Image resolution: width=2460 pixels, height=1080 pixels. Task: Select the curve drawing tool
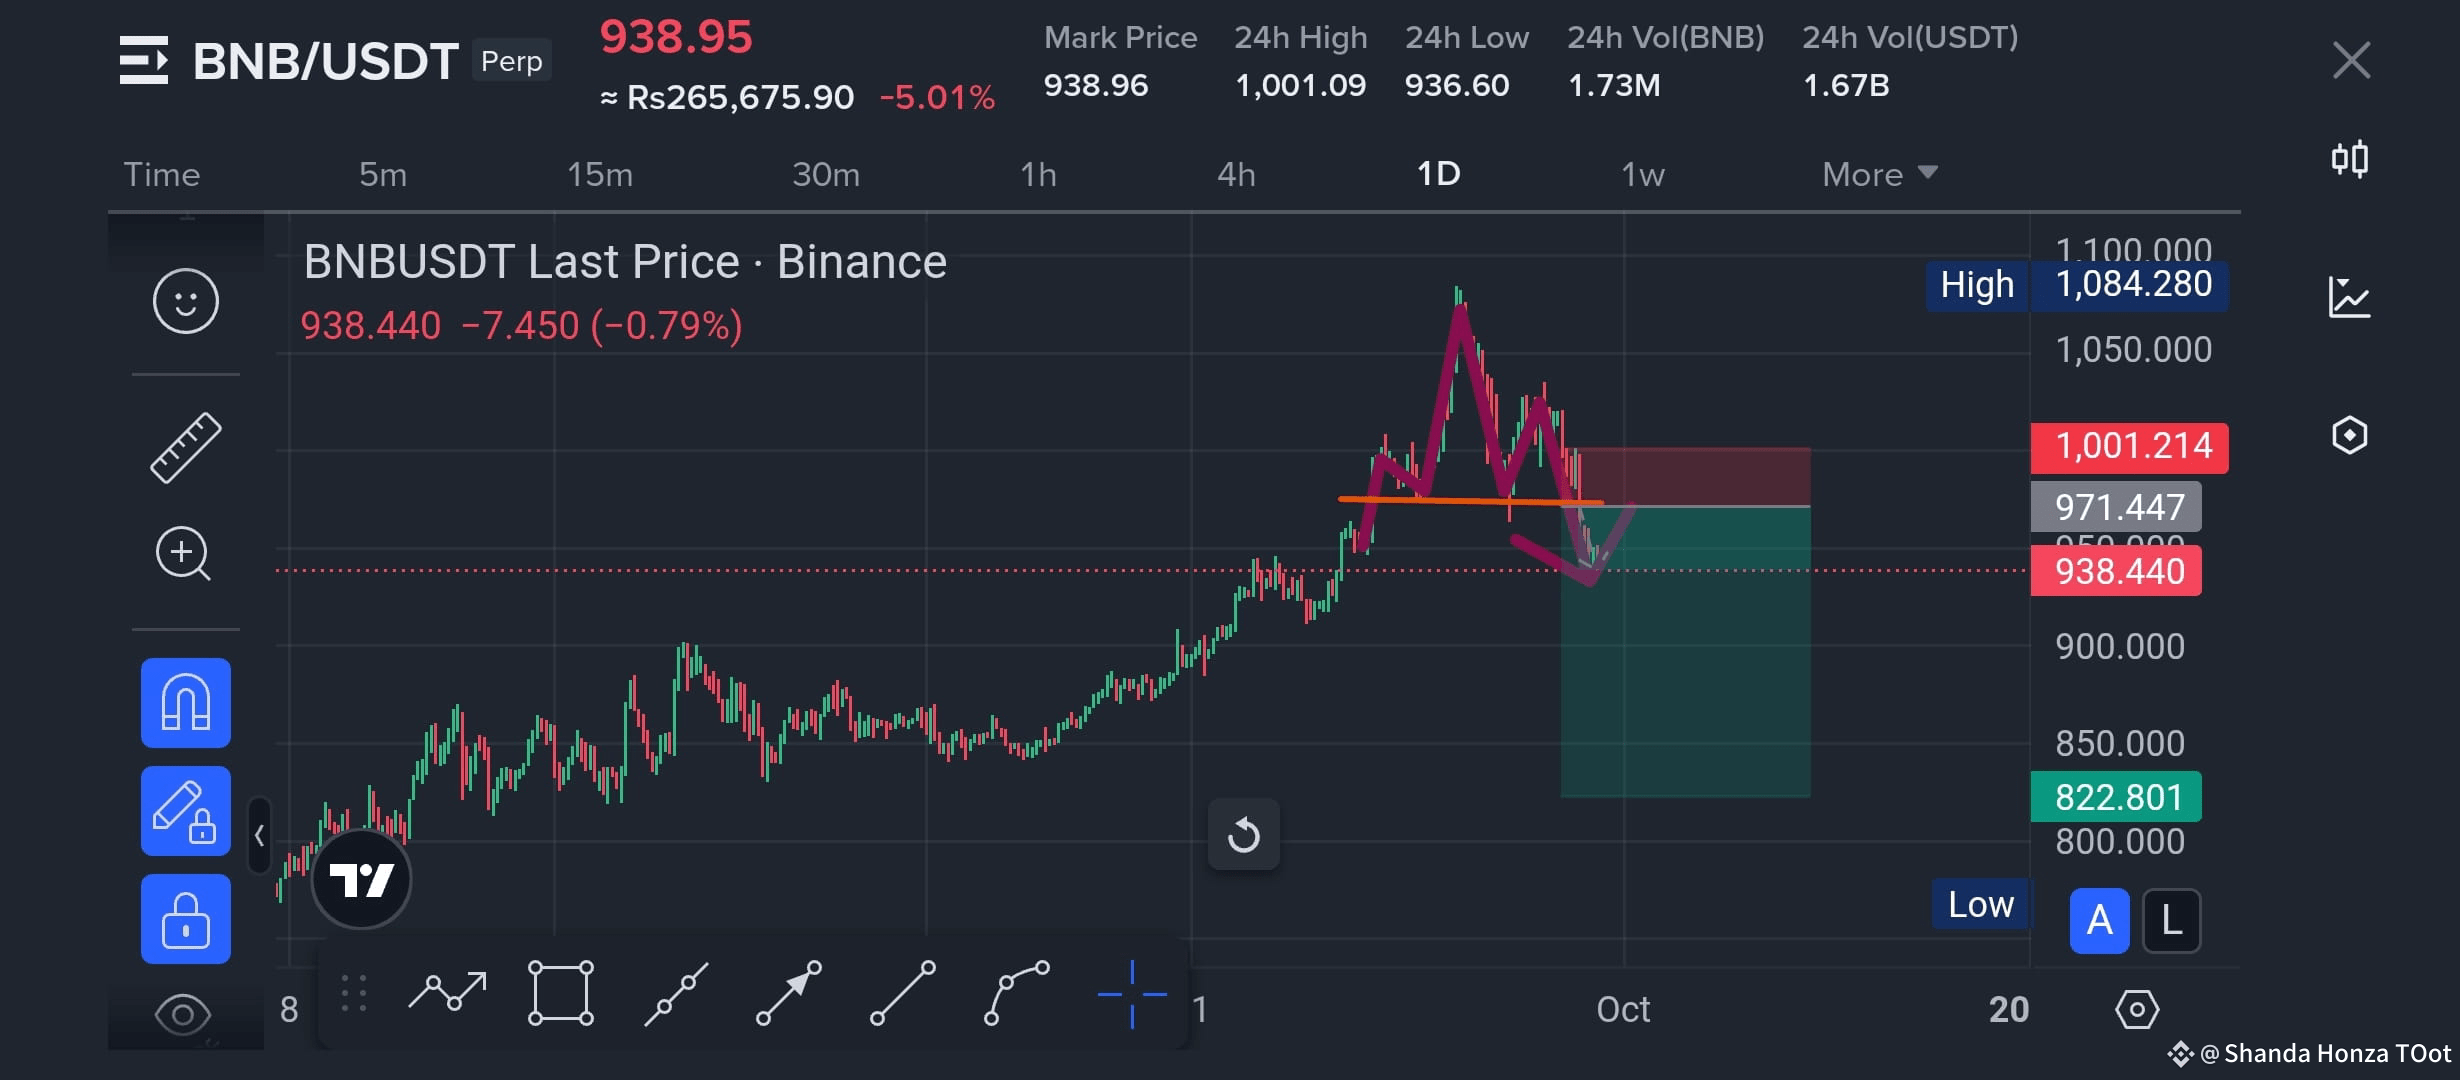pos(1017,993)
